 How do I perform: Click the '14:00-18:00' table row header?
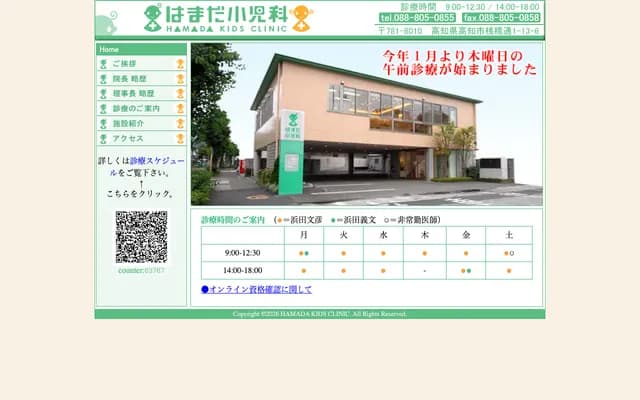click(x=242, y=271)
